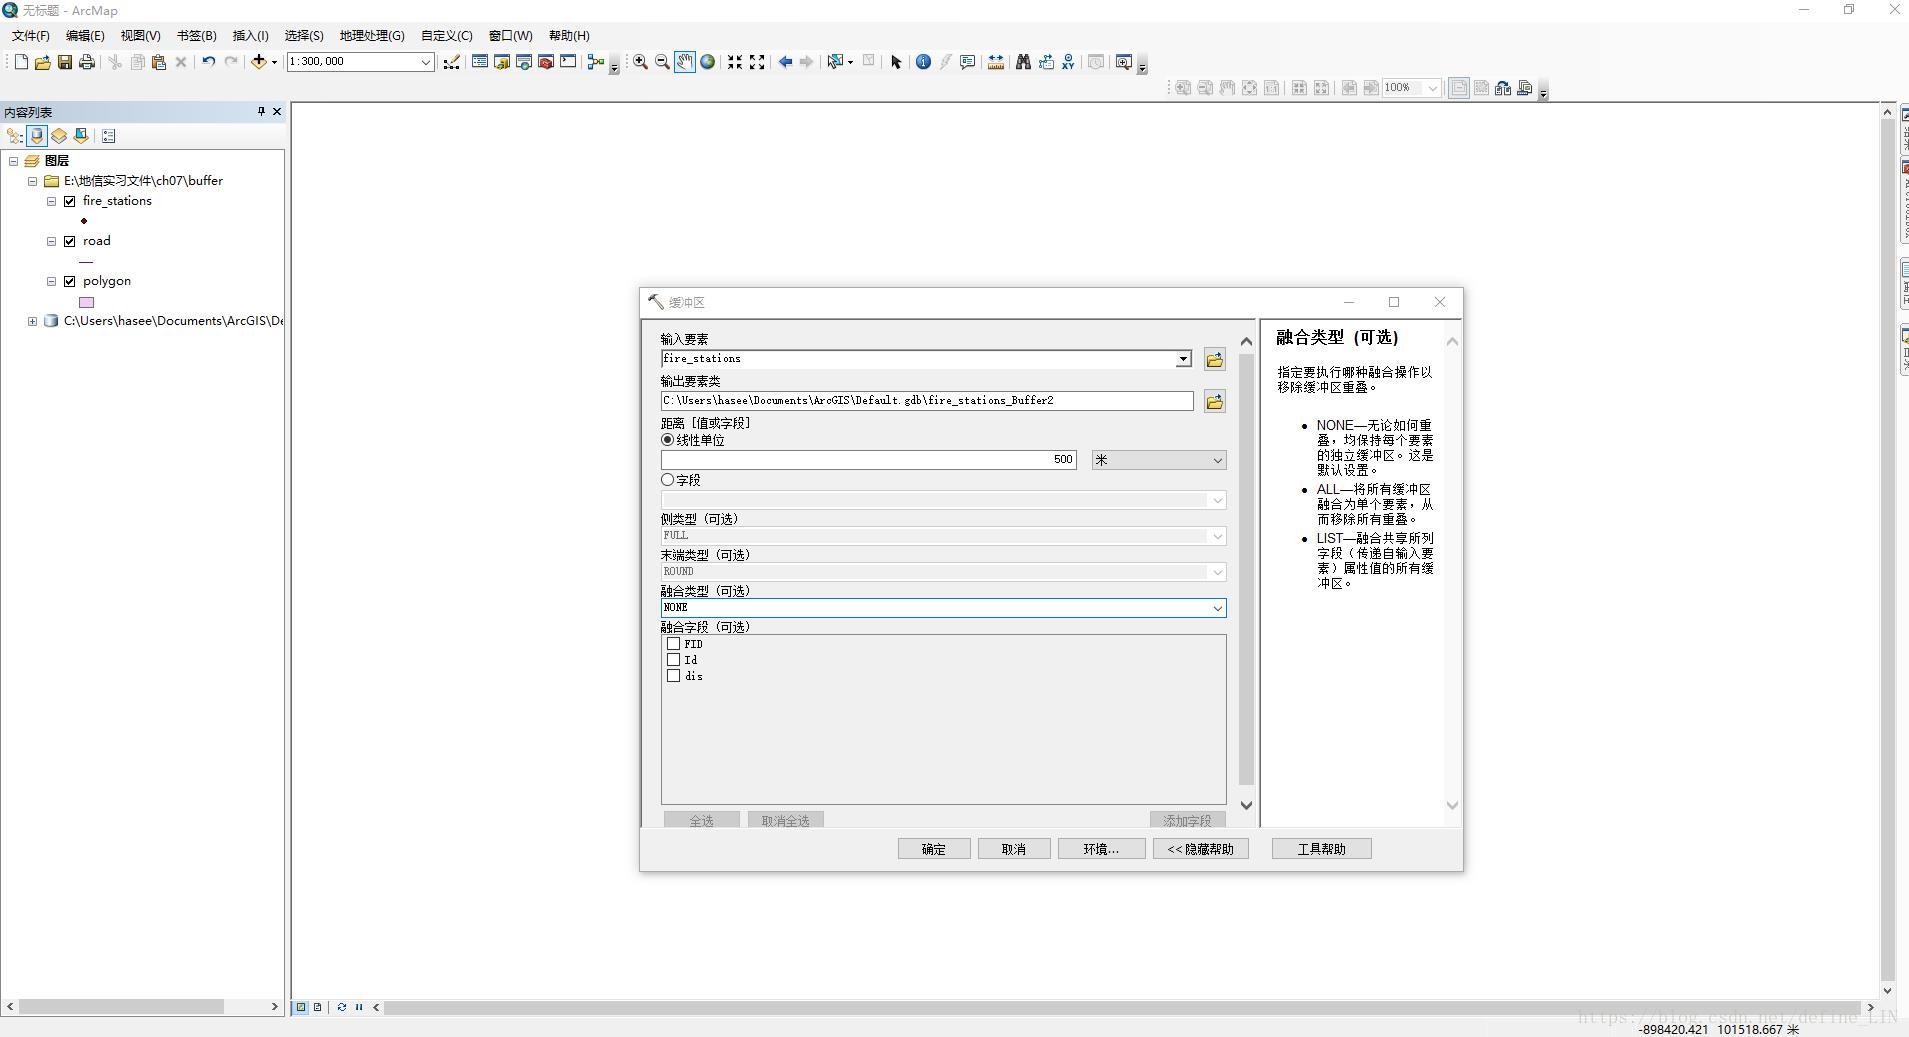Confirm the buffer dialog with OK button
Viewport: 1909px width, 1037px height.
click(x=934, y=849)
